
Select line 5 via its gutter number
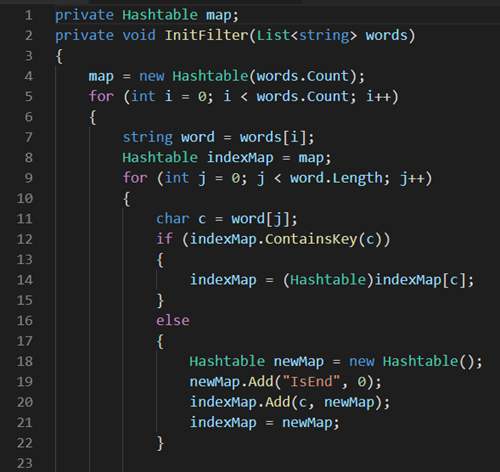[x=29, y=97]
